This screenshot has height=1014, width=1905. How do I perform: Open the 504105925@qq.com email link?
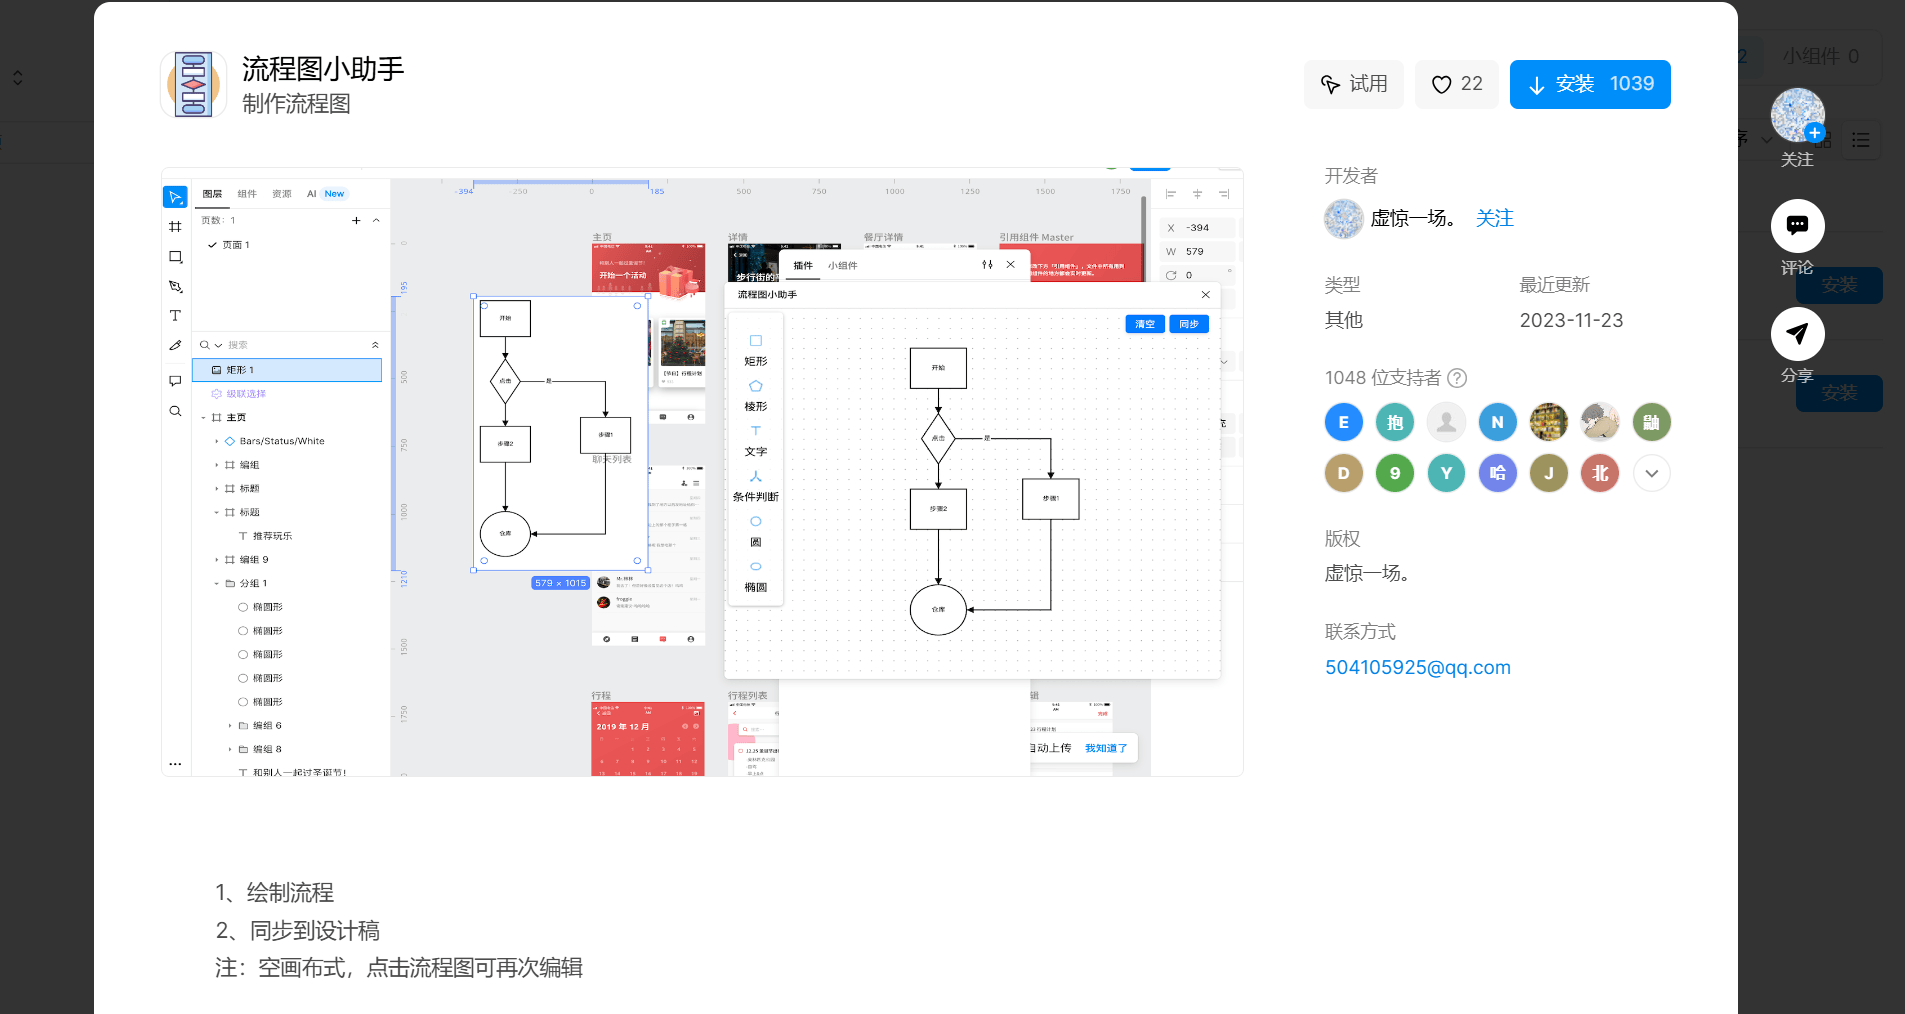click(x=1417, y=667)
